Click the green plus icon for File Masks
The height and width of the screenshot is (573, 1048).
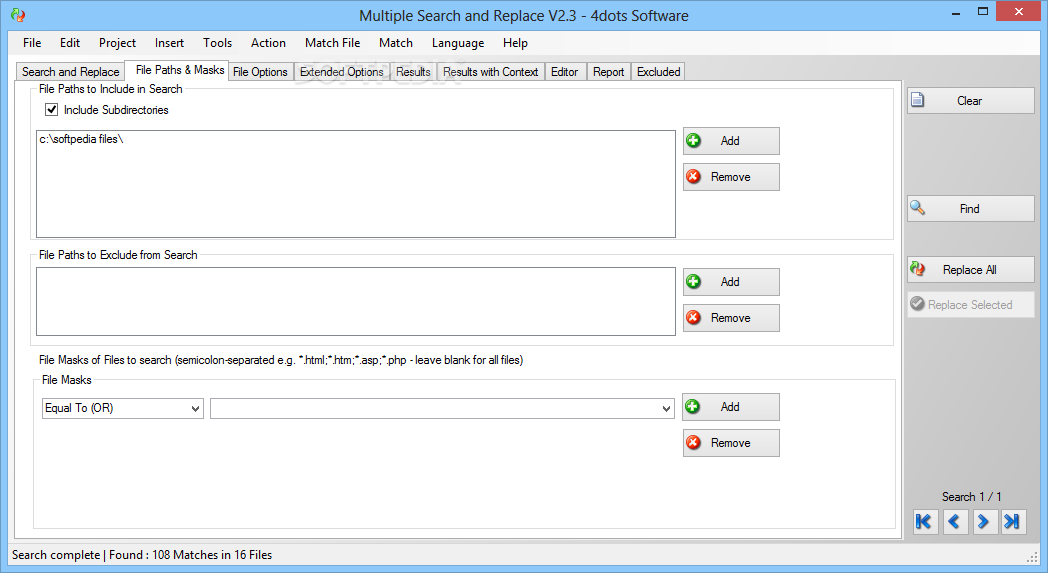pyautogui.click(x=693, y=407)
